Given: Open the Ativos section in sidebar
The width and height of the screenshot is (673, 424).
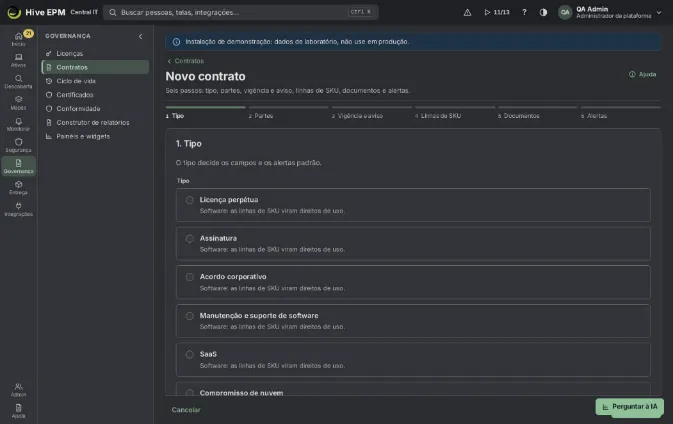Looking at the screenshot, I should click(18, 61).
